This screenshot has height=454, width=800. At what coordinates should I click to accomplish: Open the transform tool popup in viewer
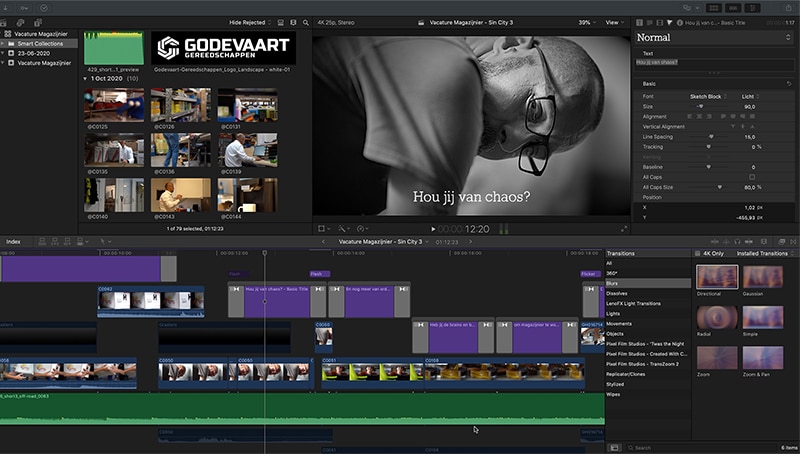pyautogui.click(x=324, y=229)
